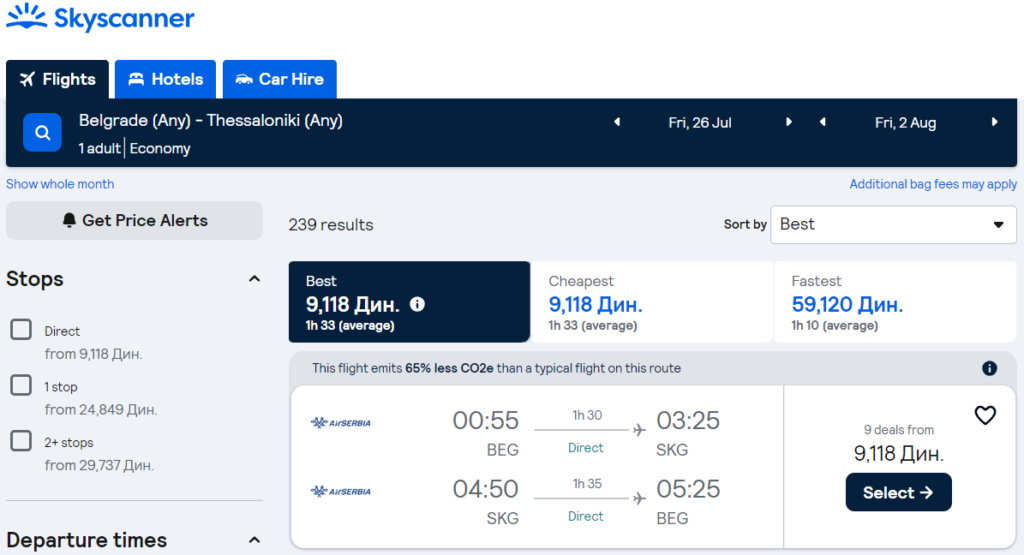This screenshot has width=1024, height=555.
Task: Go to previous day for Fri, 26 Jul
Action: point(617,122)
